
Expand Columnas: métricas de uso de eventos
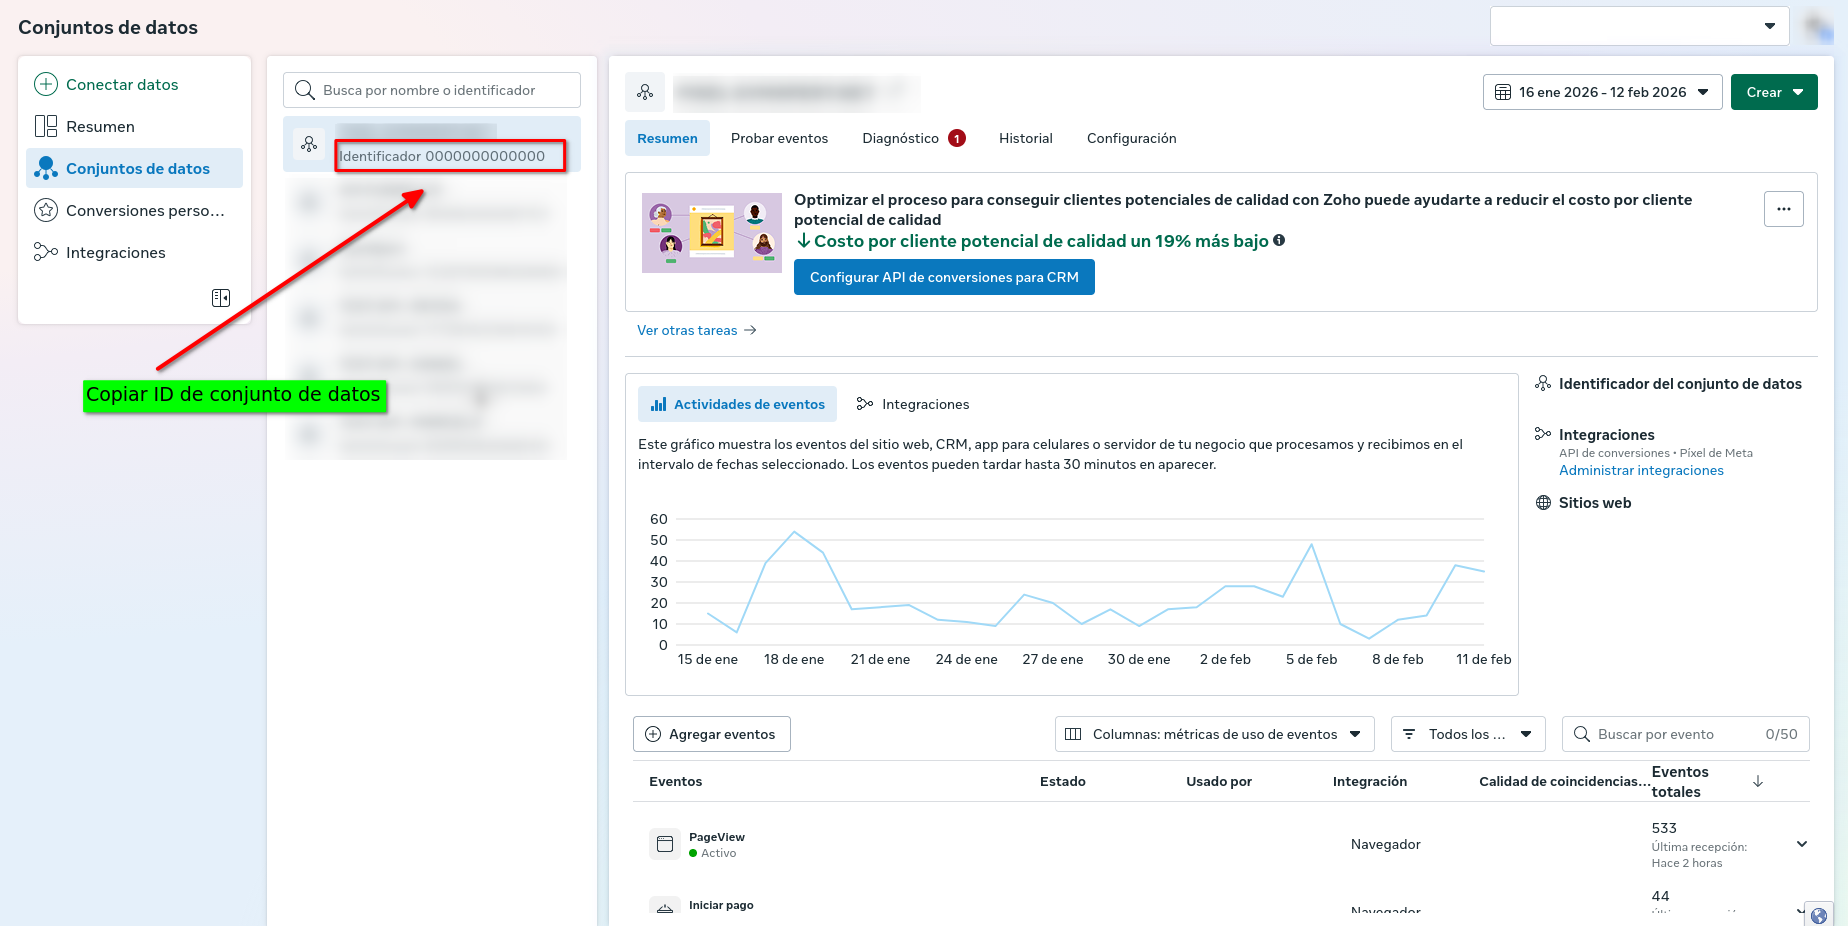tap(1214, 734)
